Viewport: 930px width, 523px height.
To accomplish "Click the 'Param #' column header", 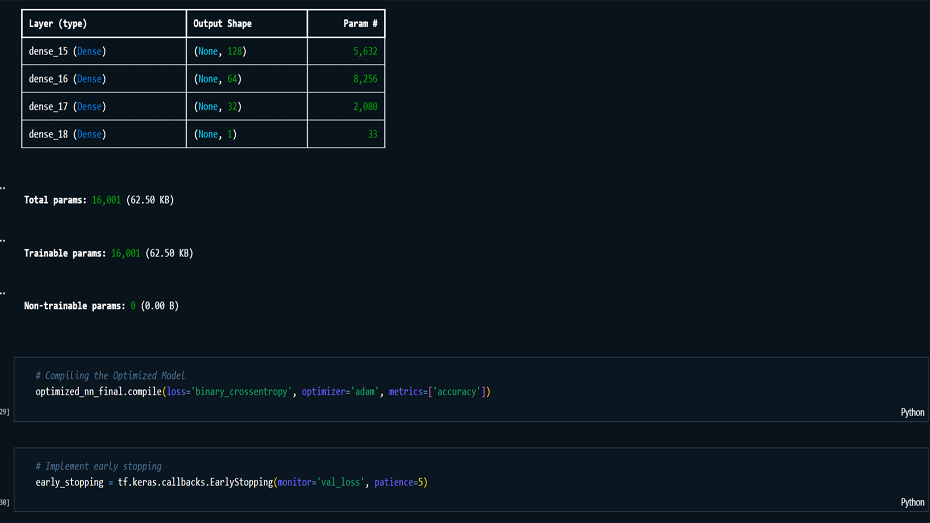I will pyautogui.click(x=360, y=23).
